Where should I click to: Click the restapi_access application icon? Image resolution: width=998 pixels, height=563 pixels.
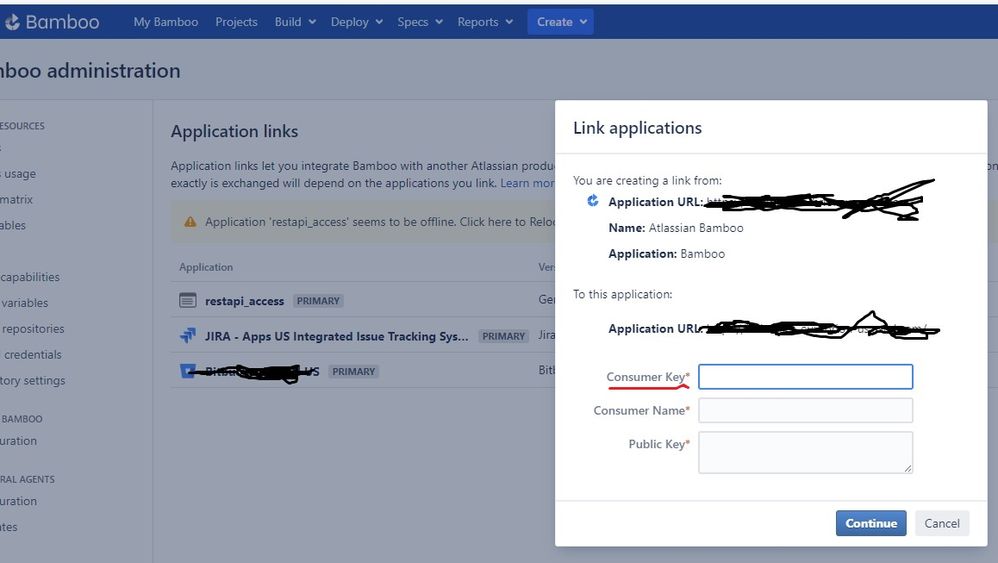pos(188,300)
